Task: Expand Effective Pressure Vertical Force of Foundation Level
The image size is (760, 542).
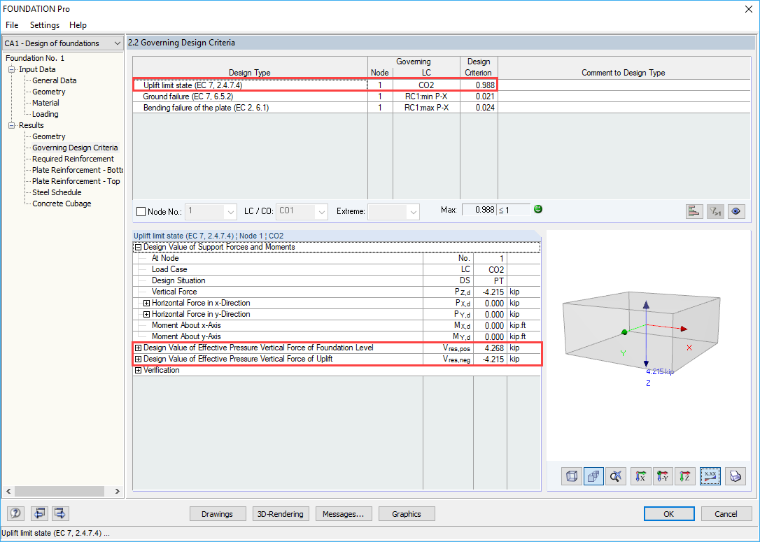Action: (x=138, y=348)
